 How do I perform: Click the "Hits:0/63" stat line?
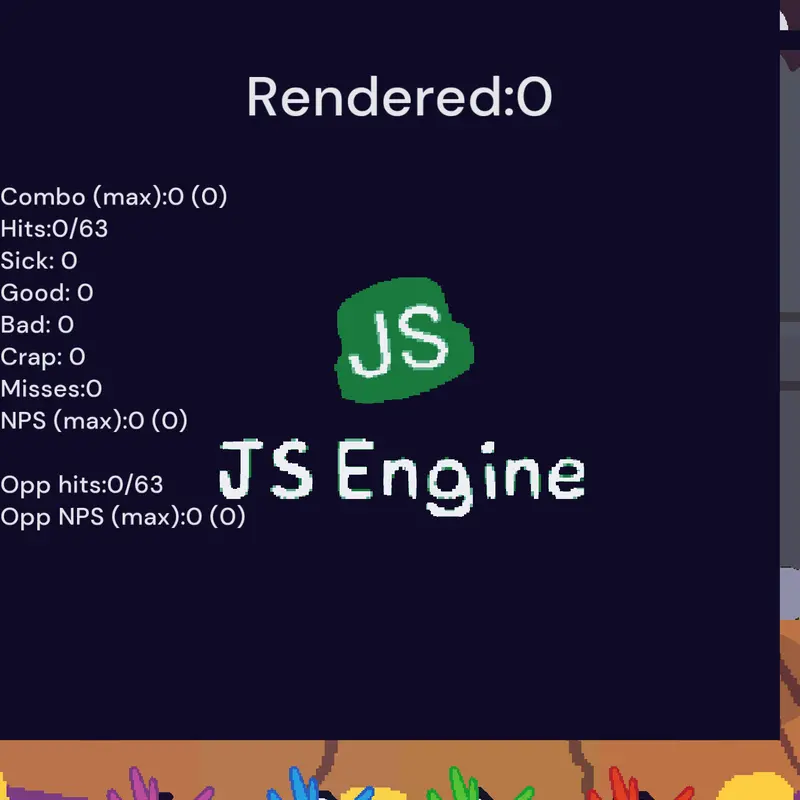point(54,229)
